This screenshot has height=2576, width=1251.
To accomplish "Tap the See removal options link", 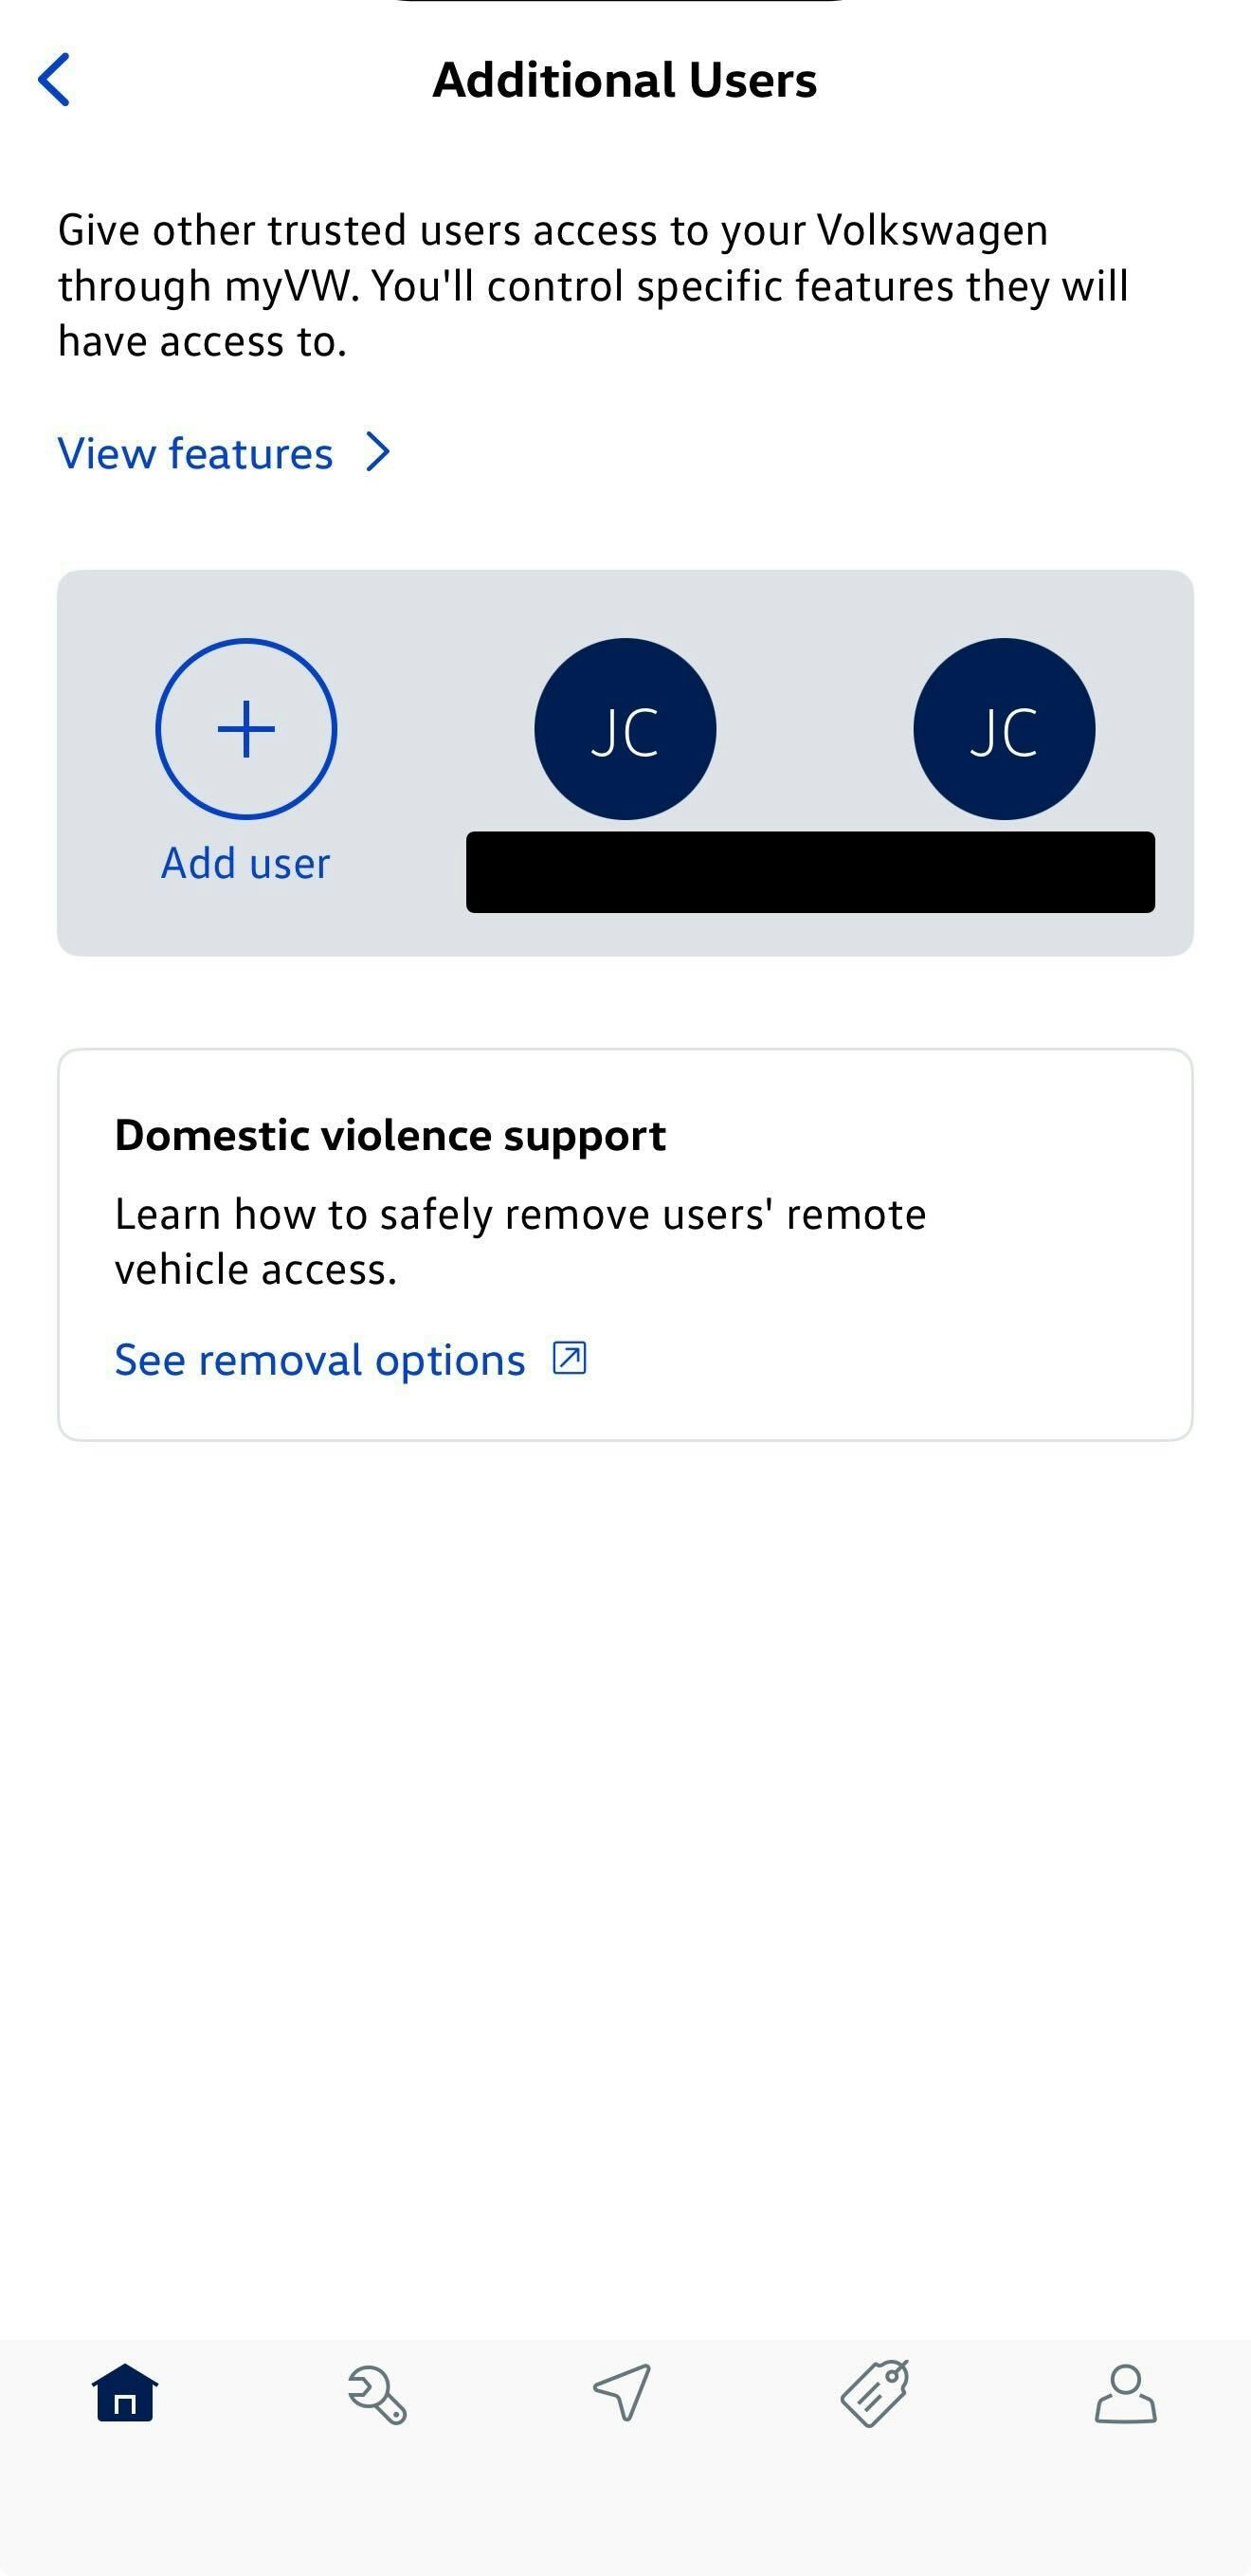I will click(x=320, y=1360).
